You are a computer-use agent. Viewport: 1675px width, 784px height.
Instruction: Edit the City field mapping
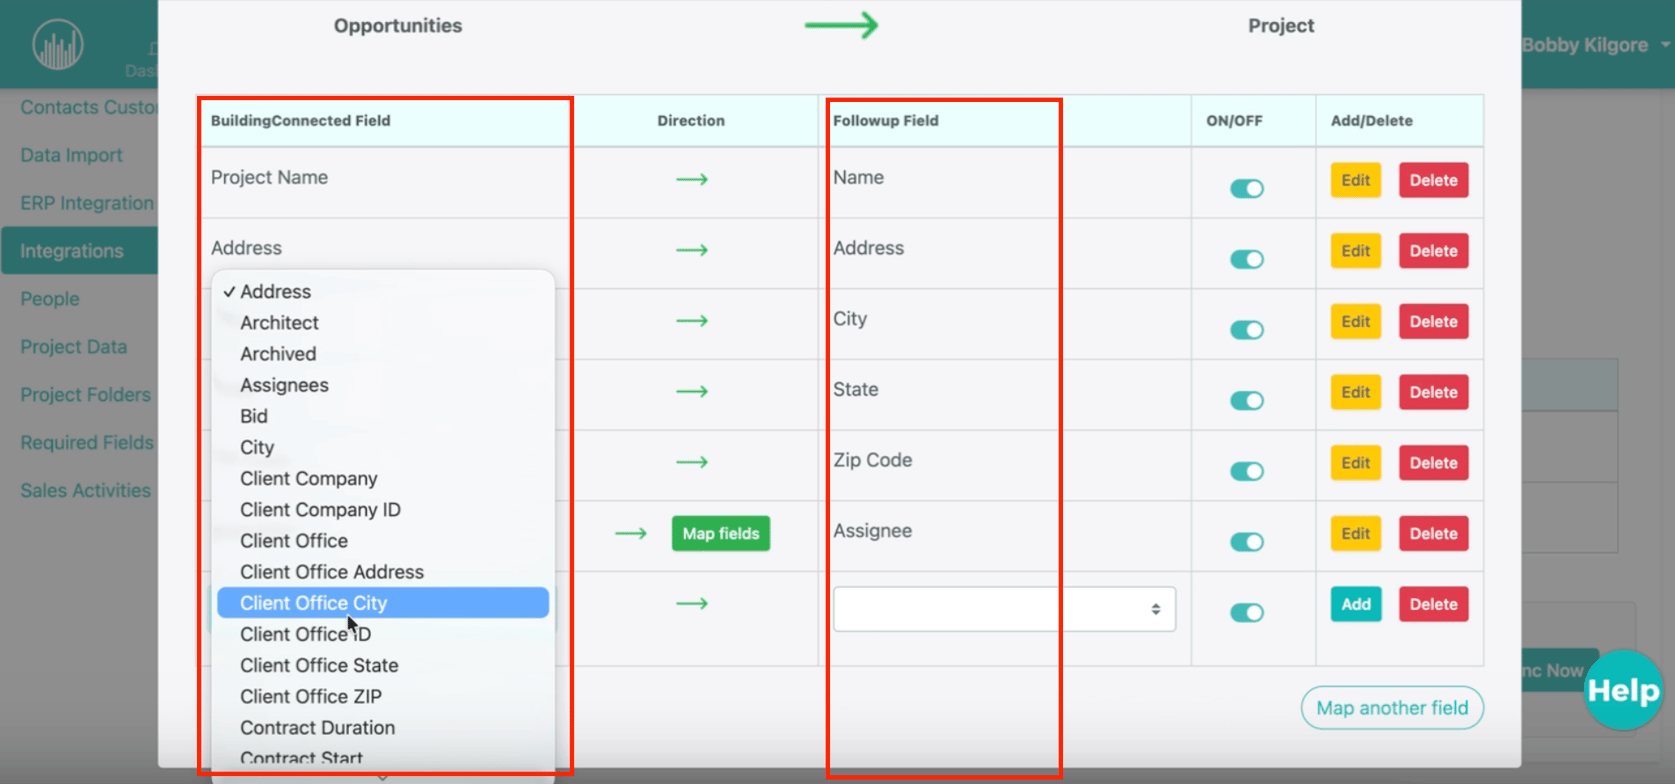click(x=1355, y=322)
